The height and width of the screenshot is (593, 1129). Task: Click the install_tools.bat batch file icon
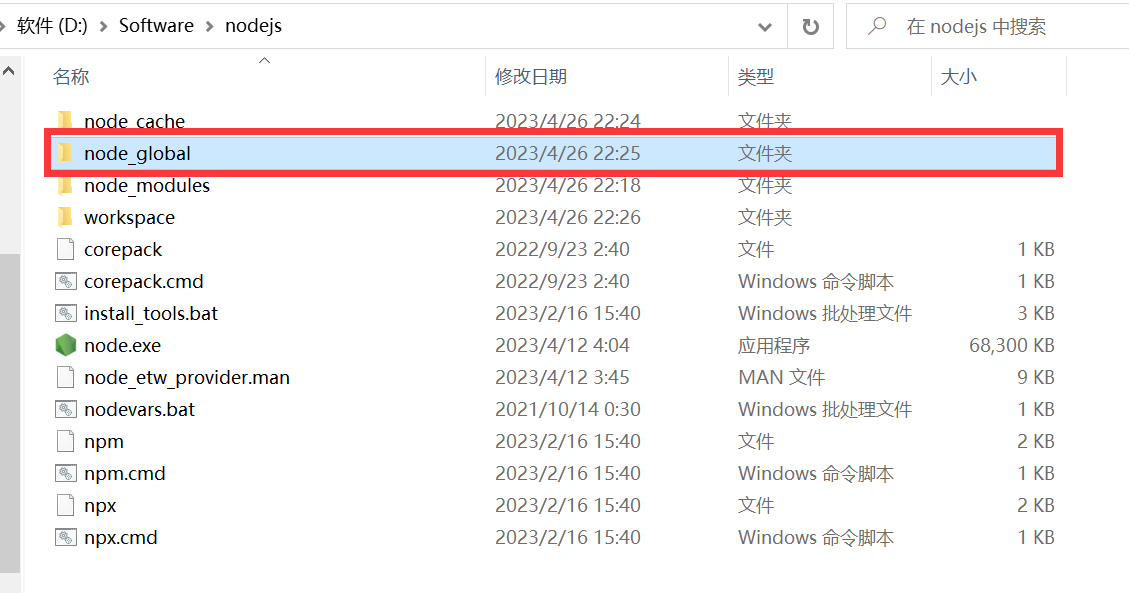(63, 313)
